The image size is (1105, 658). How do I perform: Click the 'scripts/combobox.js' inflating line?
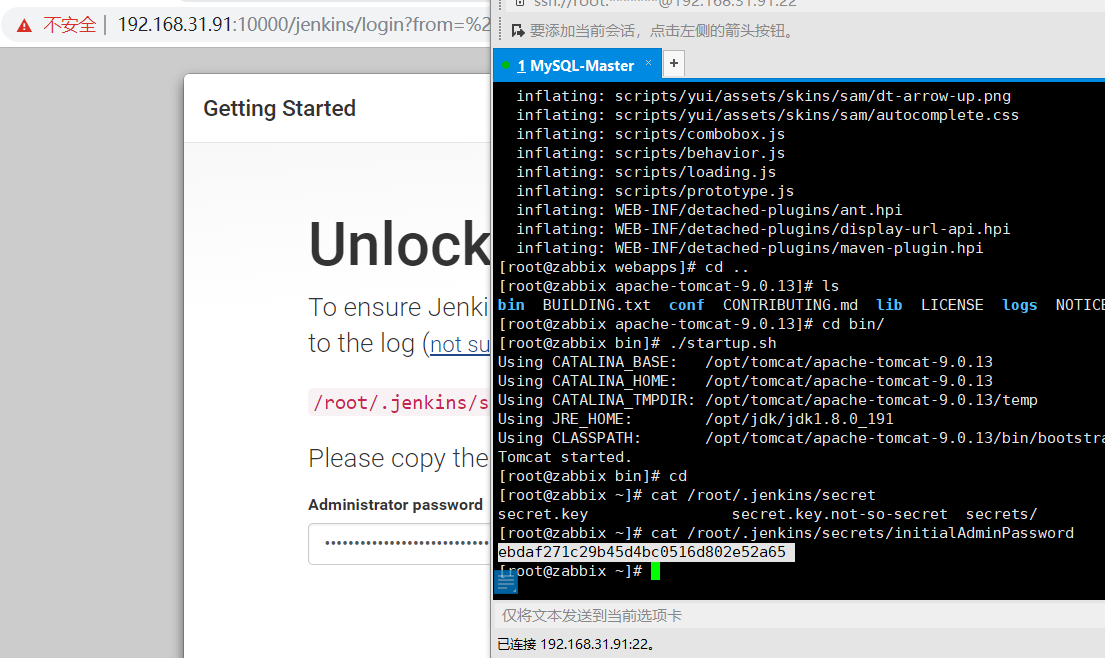pyautogui.click(x=650, y=134)
